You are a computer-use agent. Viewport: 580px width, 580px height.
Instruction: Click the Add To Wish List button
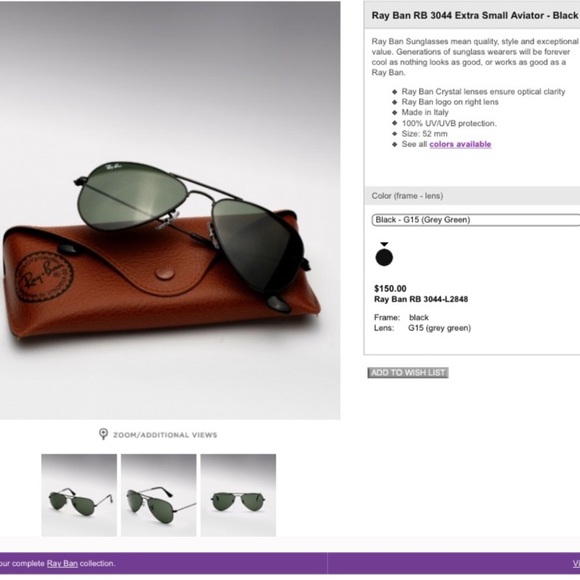pos(408,372)
